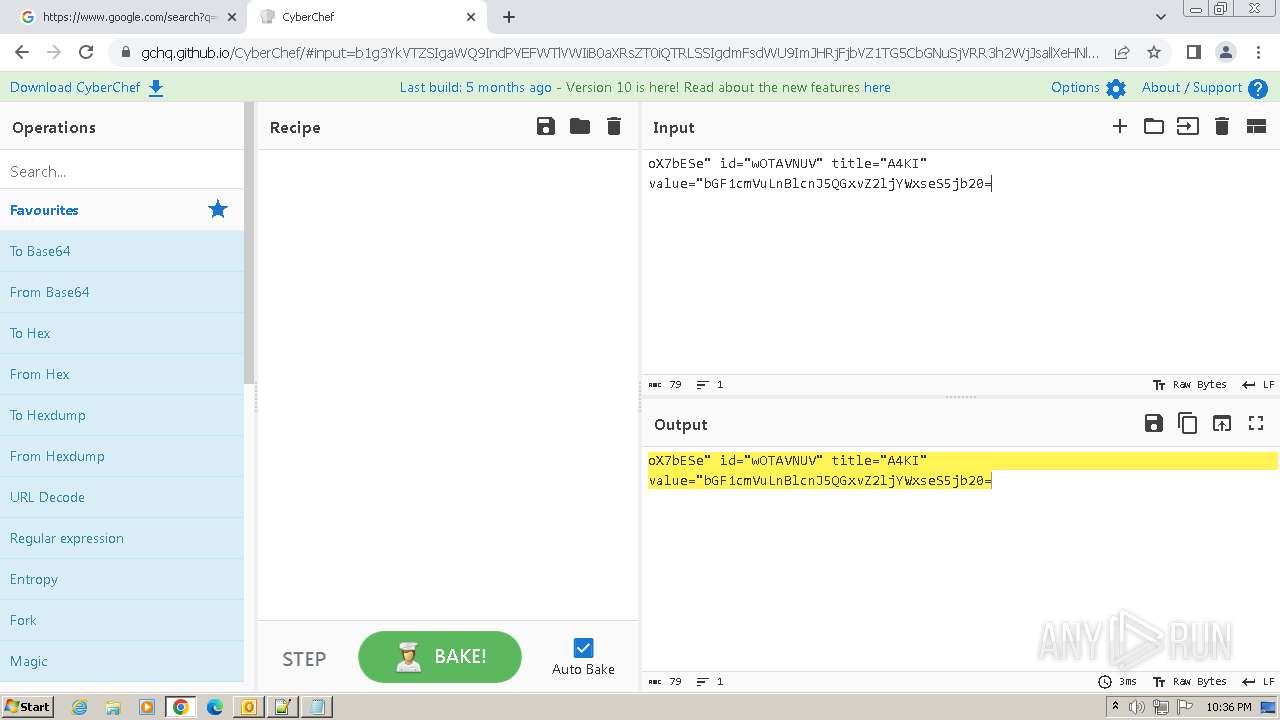This screenshot has height=720, width=1280.
Task: Copy raw output to clipboard
Action: [1188, 423]
